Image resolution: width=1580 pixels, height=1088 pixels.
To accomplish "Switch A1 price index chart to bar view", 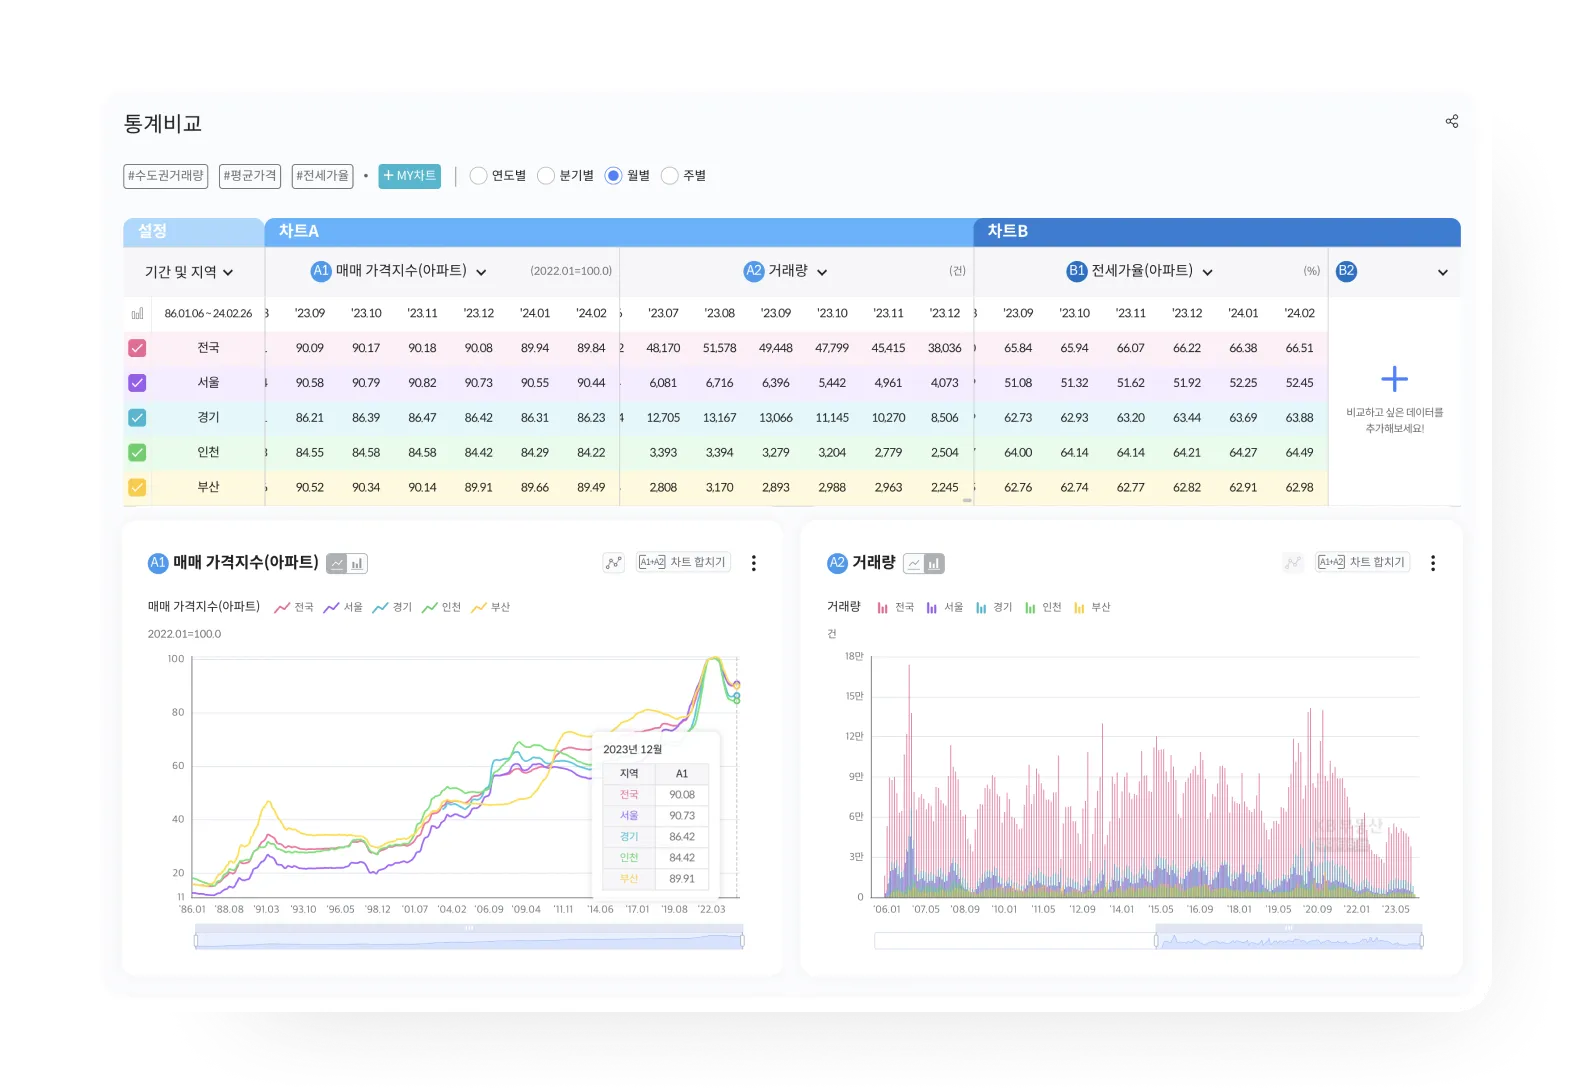I will point(357,564).
